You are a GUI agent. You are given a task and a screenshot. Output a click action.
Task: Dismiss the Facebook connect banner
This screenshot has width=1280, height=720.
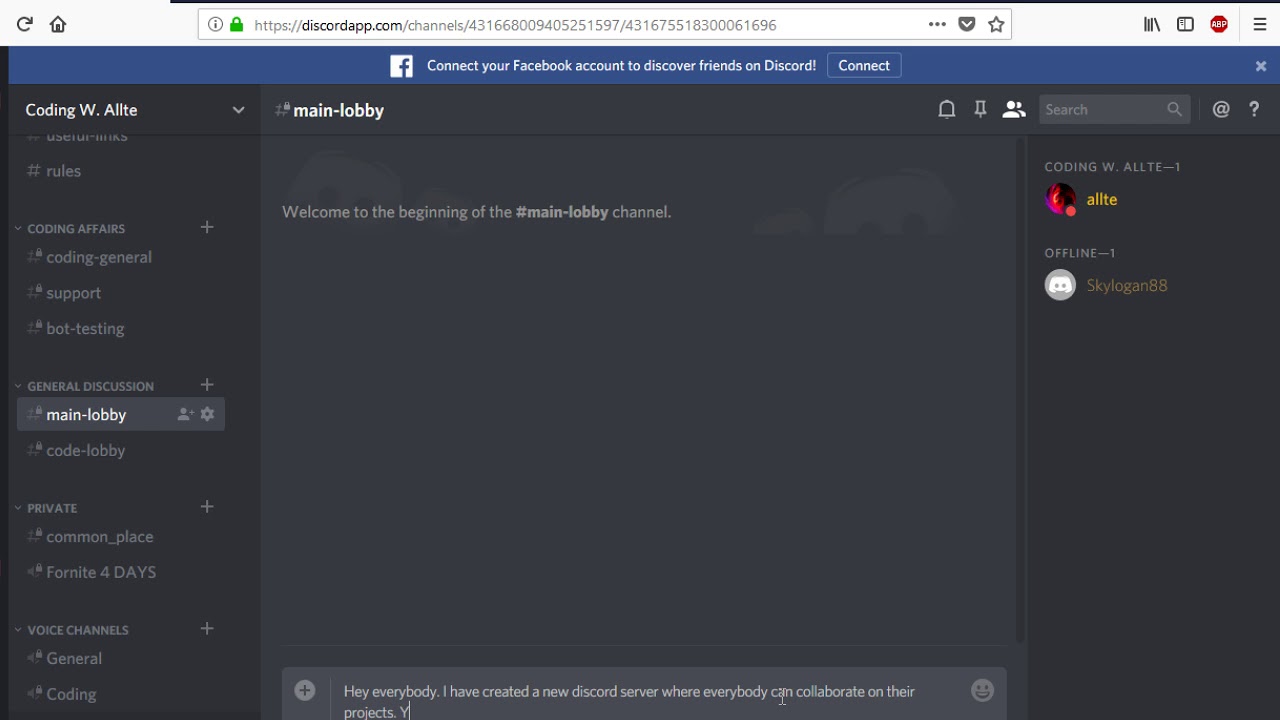click(1261, 66)
